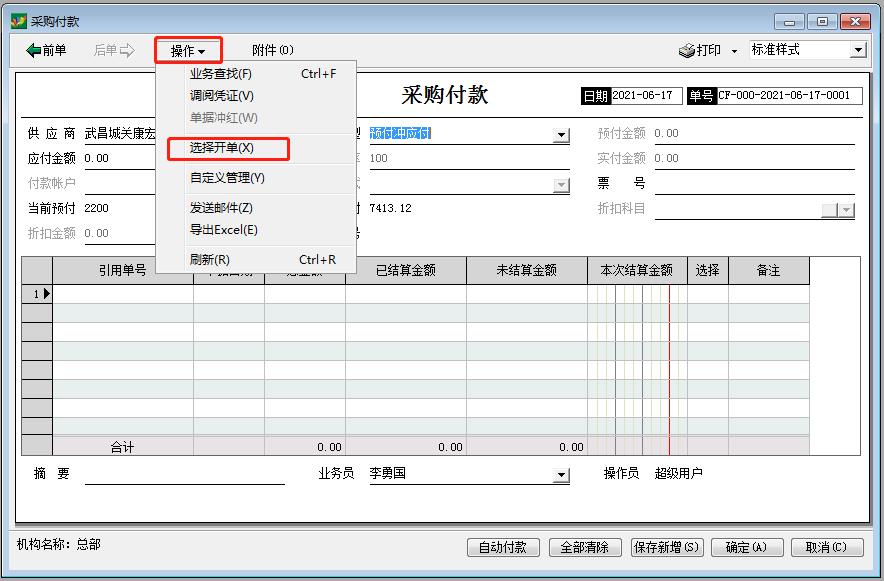Click the 备注 column header
Viewport: 884px width, 581px height.
tap(769, 270)
